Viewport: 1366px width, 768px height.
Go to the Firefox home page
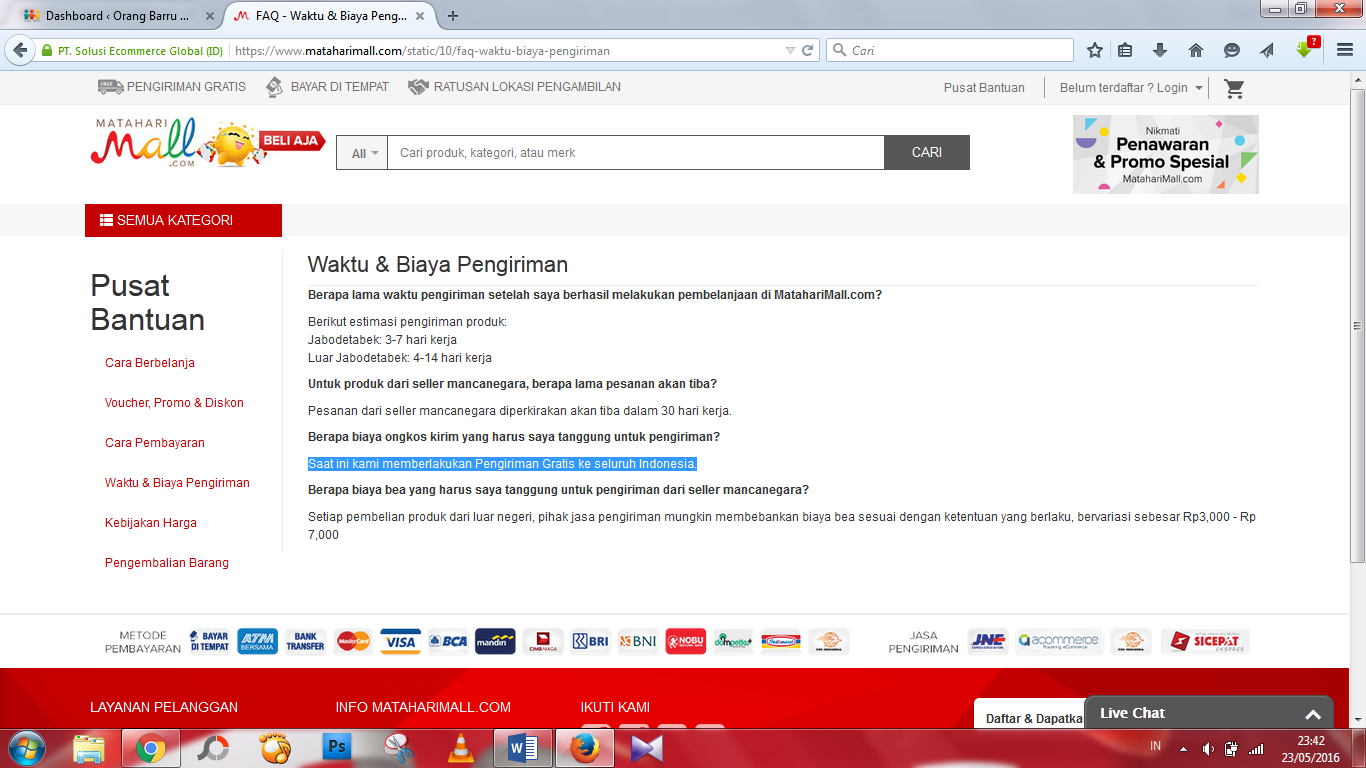click(x=1196, y=50)
